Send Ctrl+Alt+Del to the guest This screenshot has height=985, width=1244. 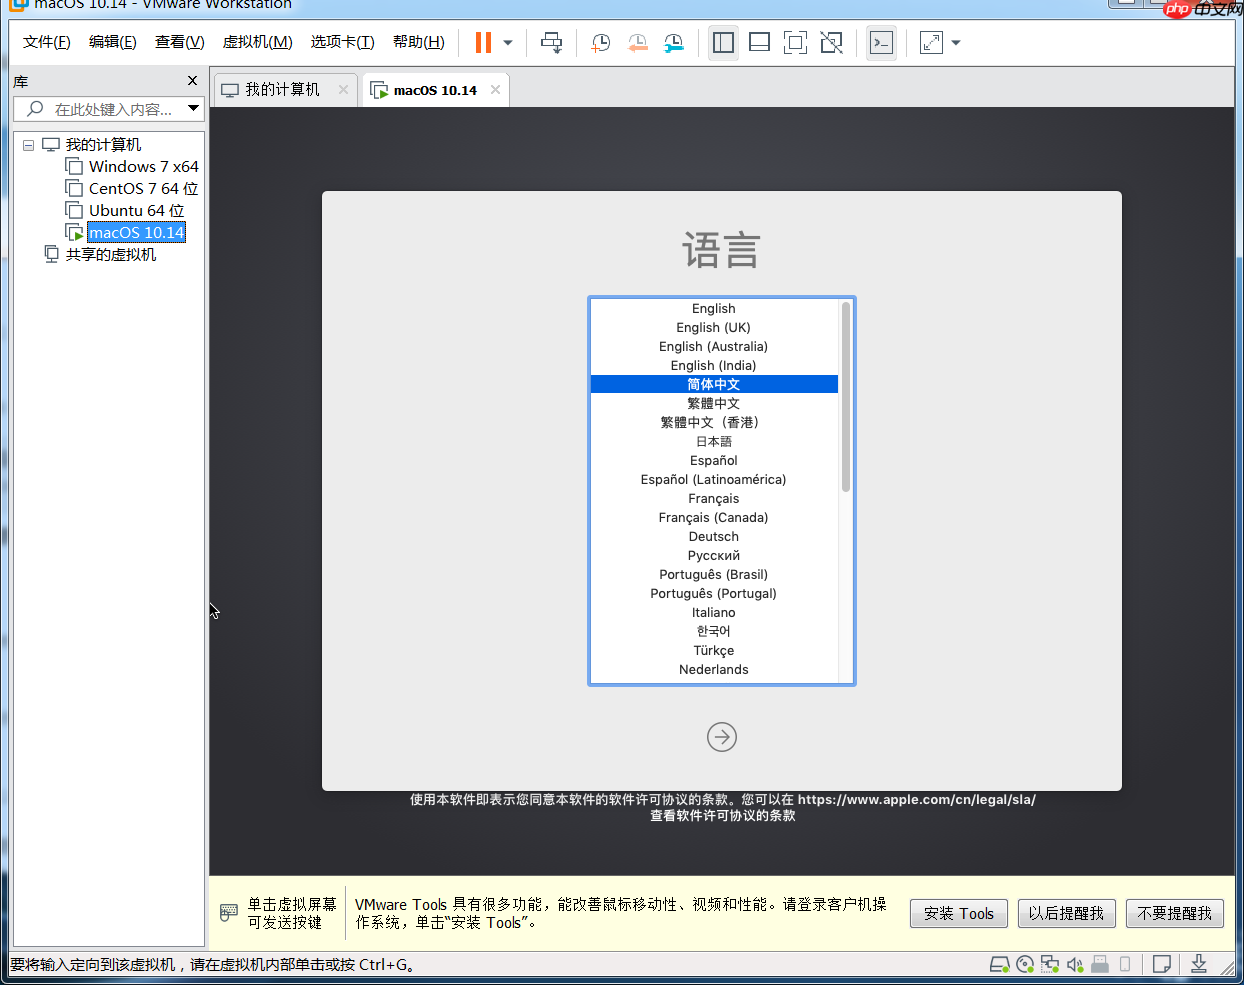coord(551,42)
